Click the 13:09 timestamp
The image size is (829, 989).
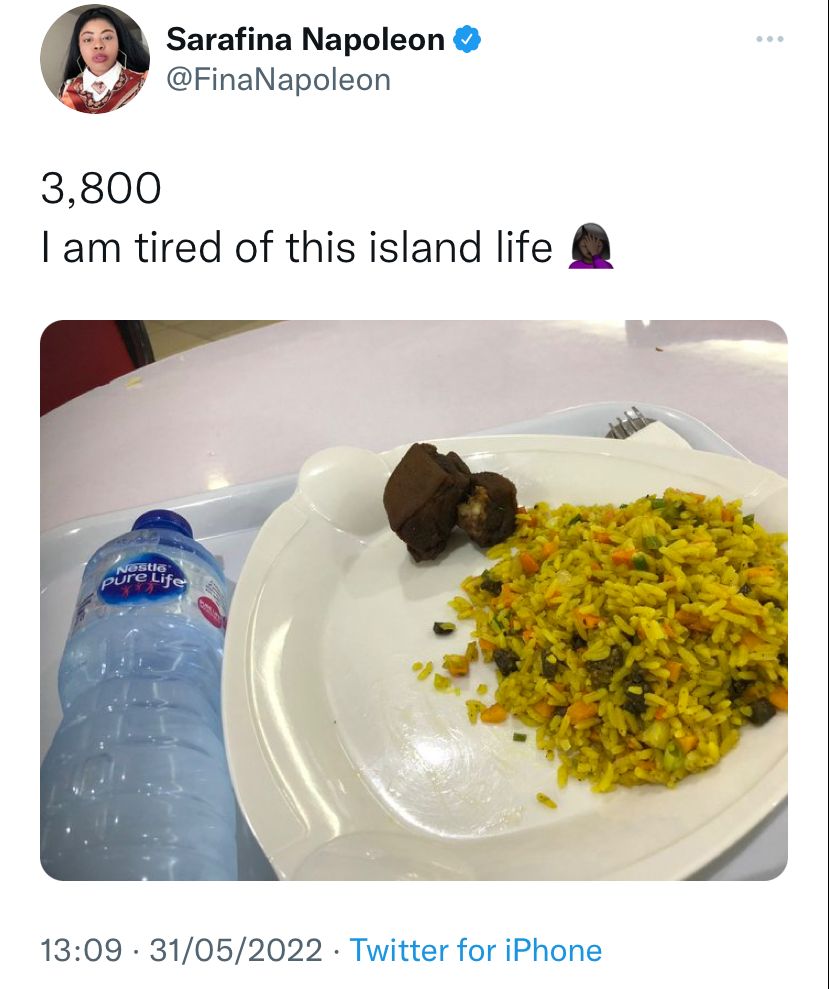[81, 950]
